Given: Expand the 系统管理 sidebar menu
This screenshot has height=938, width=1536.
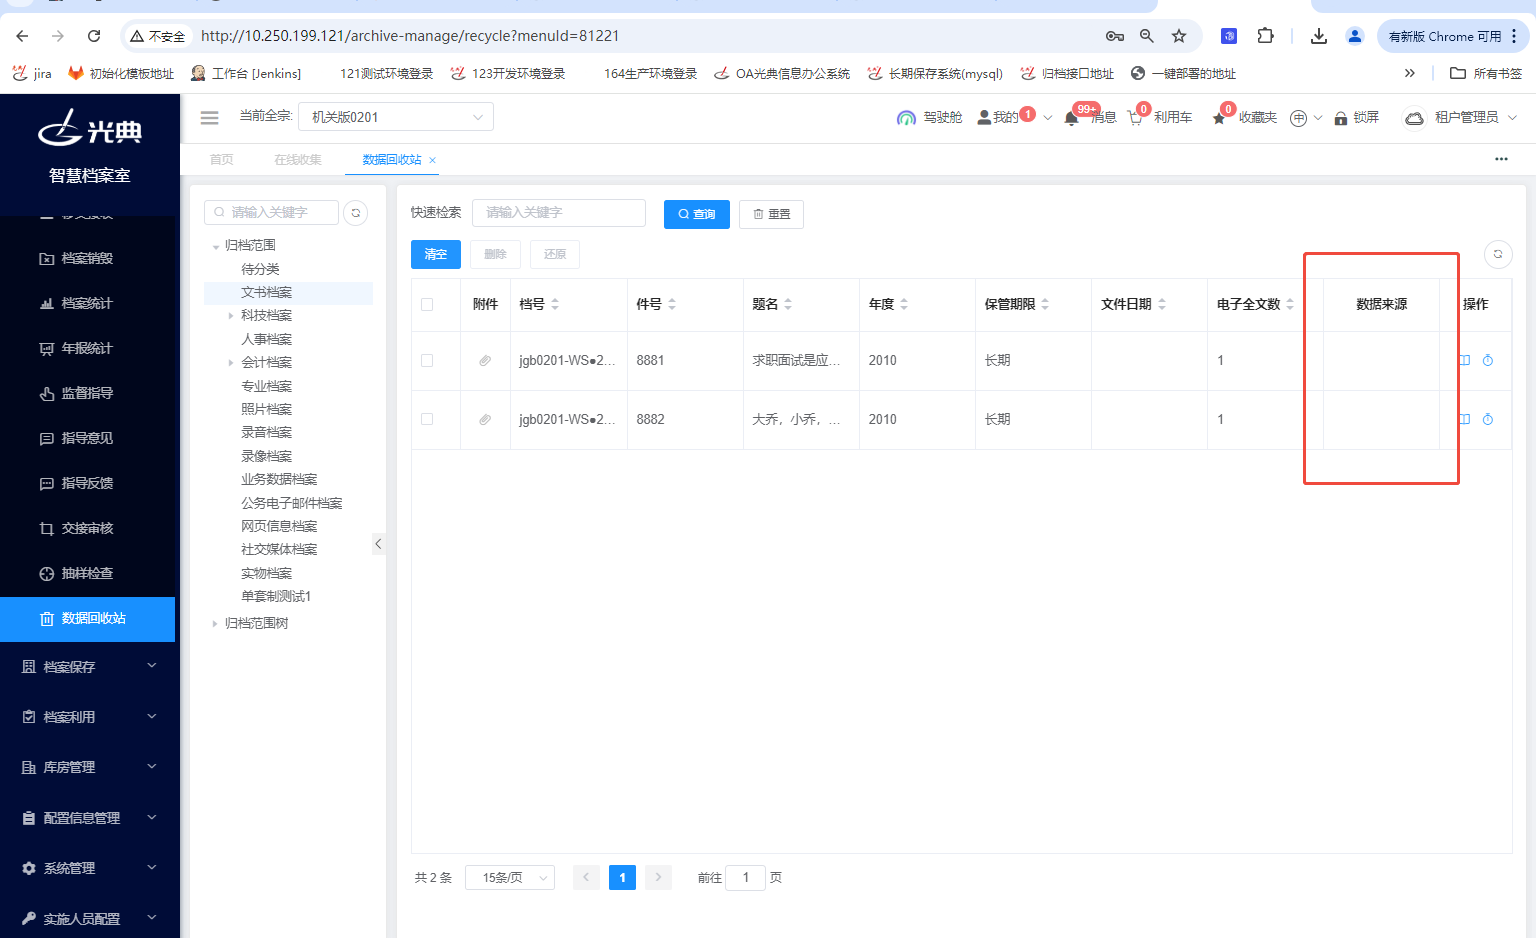Looking at the screenshot, I should 89,868.
